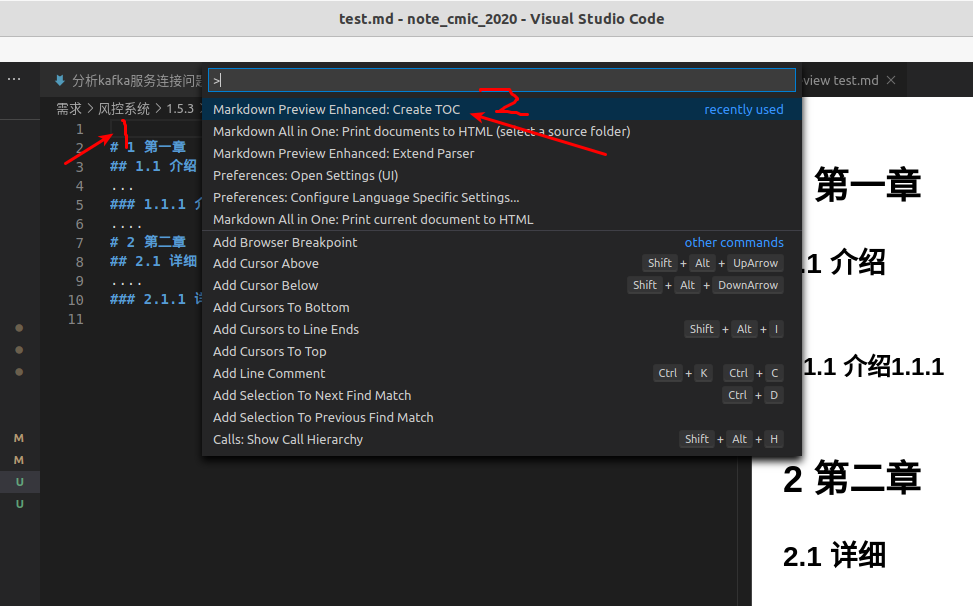Image resolution: width=973 pixels, height=606 pixels.
Task: Select Configure Language Specific Settings command
Action: (501, 197)
